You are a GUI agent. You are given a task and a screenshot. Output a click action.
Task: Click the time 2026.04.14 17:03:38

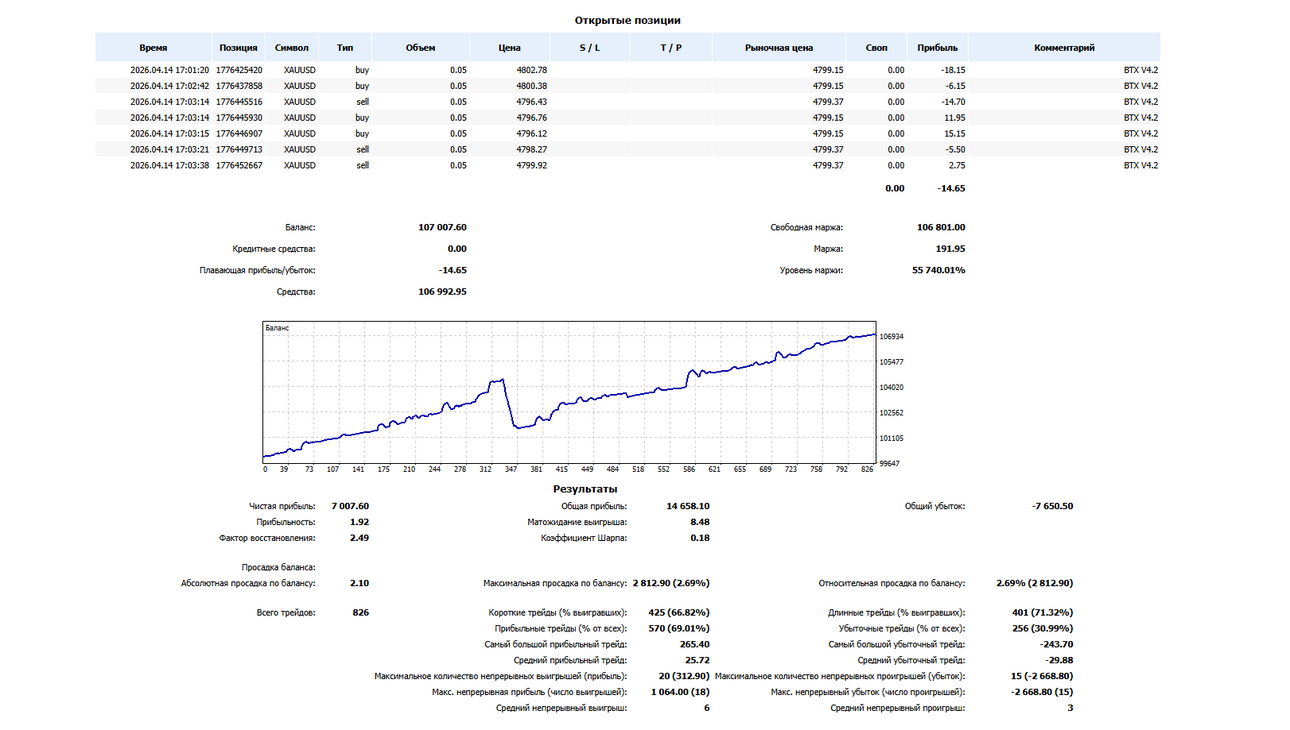click(x=169, y=166)
